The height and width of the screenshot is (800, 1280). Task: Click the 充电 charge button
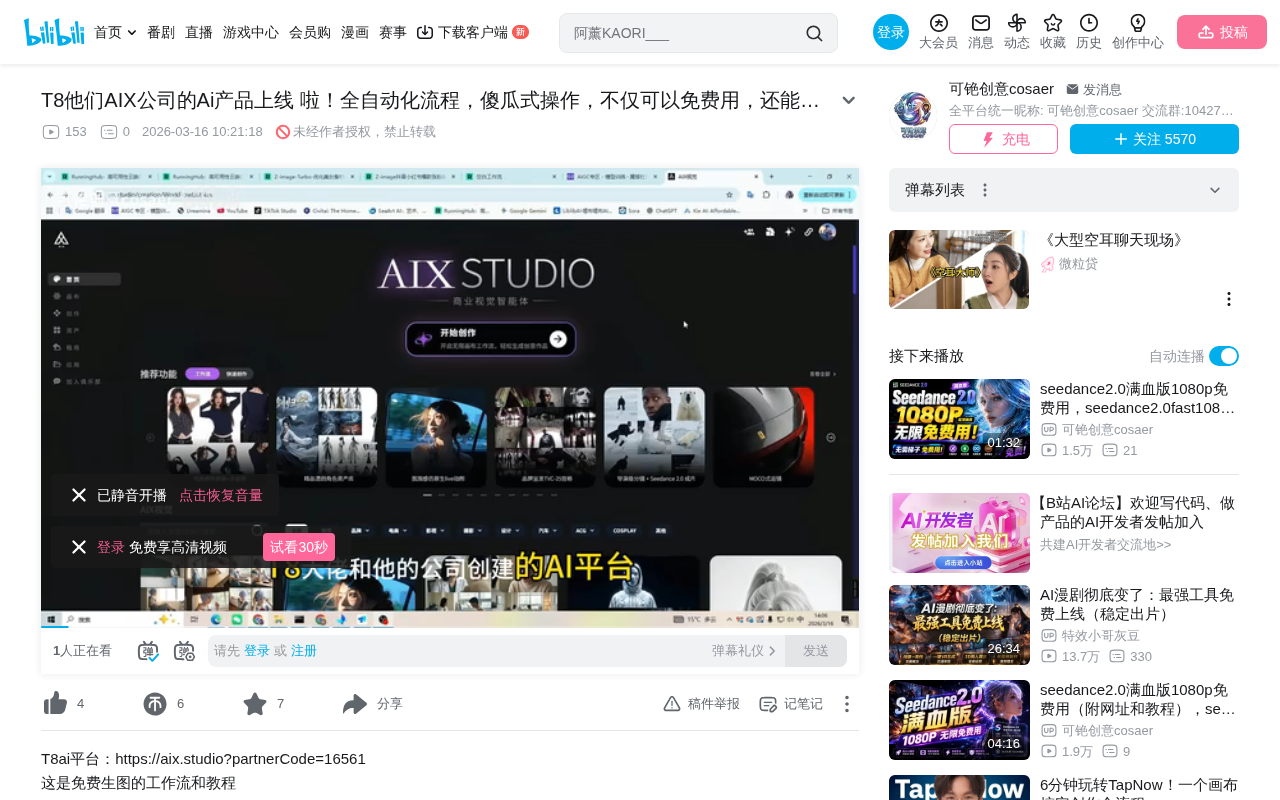[1003, 139]
